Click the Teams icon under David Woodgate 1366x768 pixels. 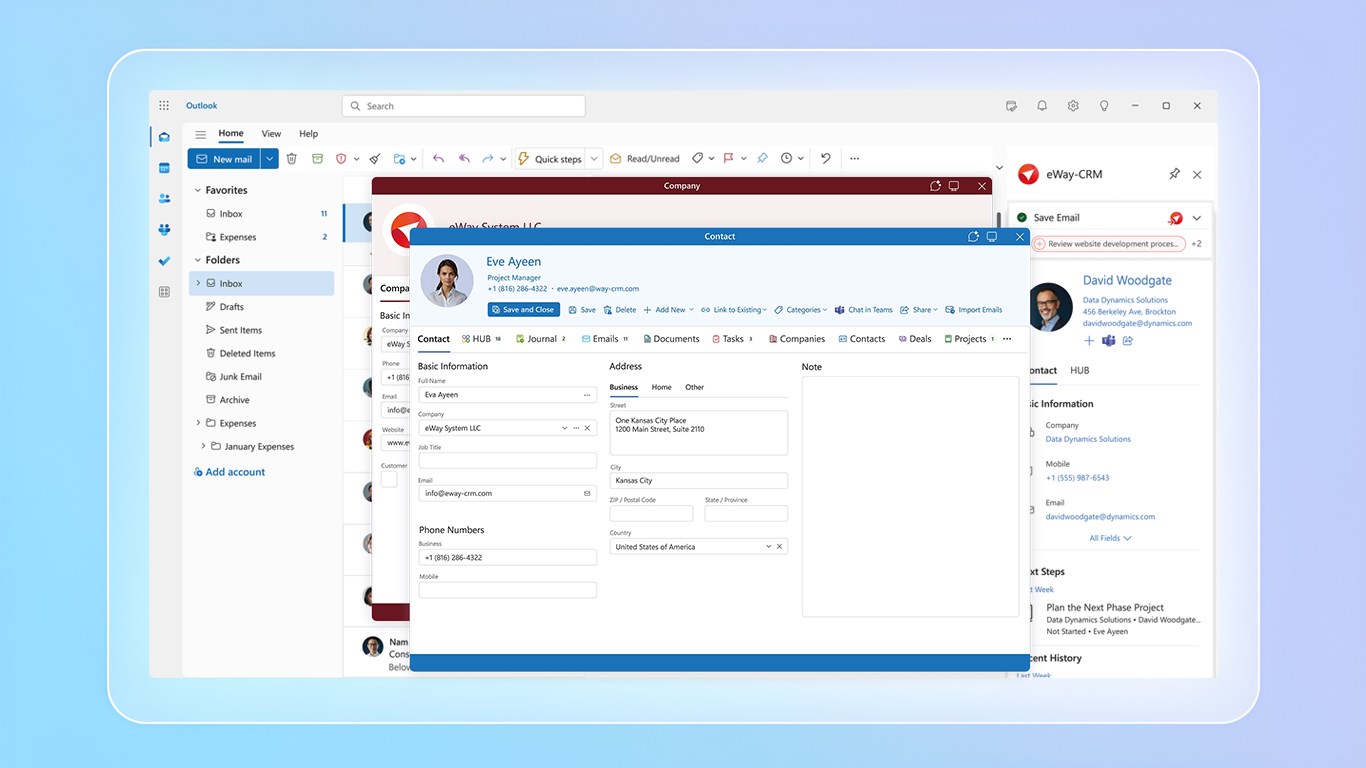(1108, 341)
